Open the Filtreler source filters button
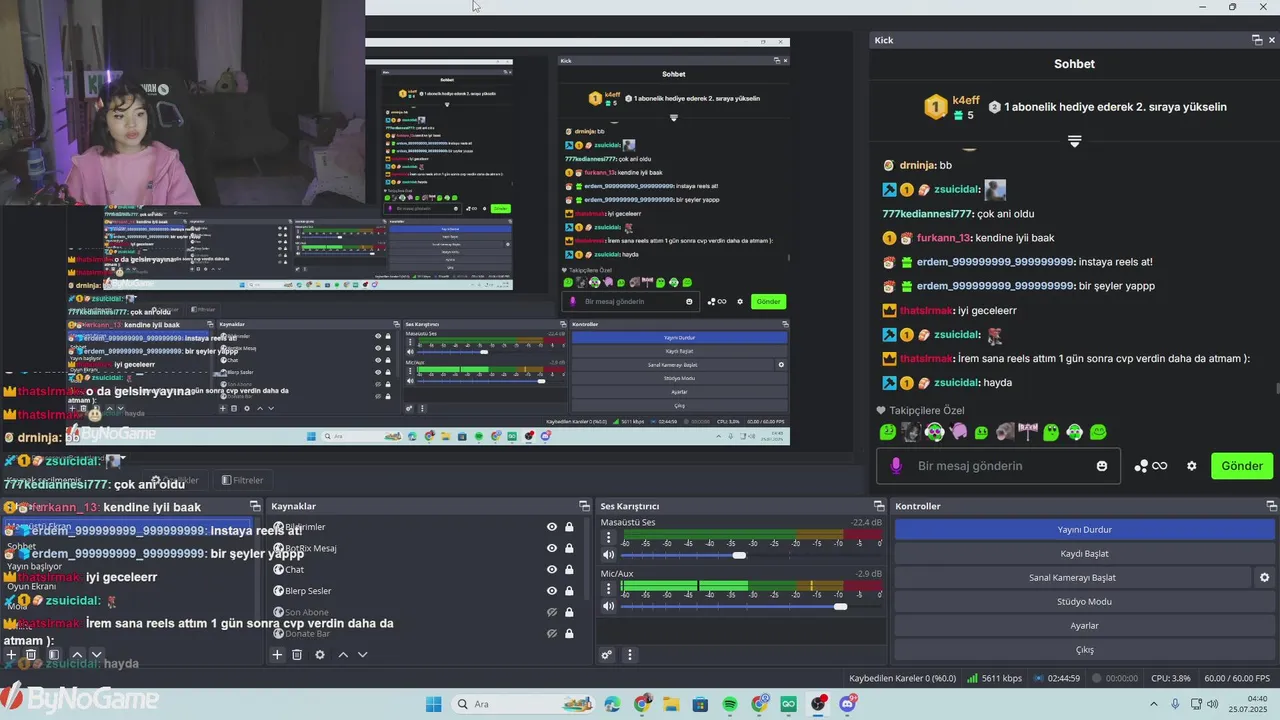The image size is (1280, 720). point(242,480)
